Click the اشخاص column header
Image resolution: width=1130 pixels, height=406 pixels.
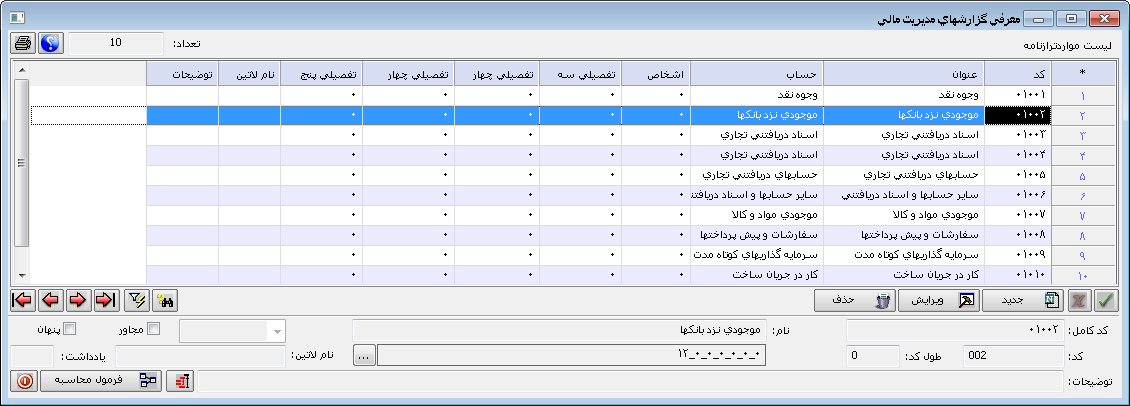[x=656, y=73]
